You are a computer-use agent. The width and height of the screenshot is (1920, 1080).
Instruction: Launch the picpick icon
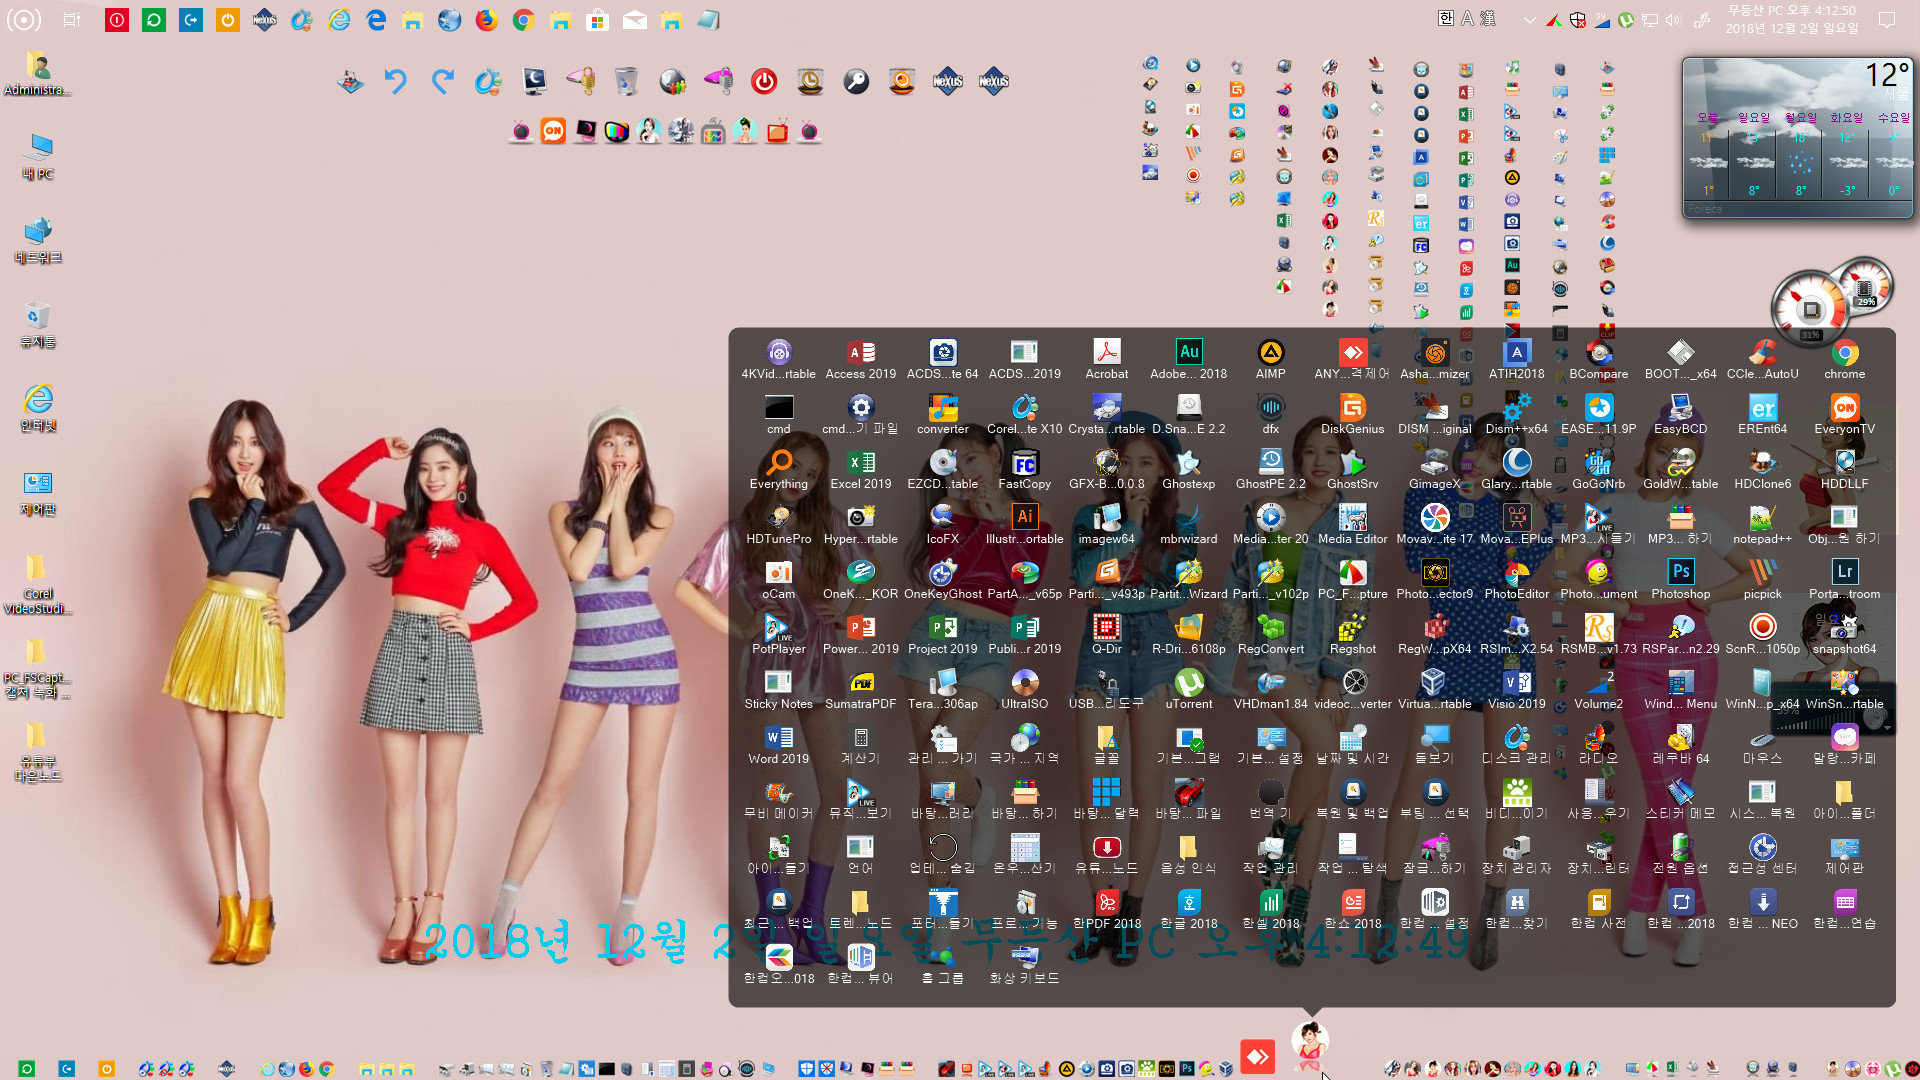point(1762,579)
